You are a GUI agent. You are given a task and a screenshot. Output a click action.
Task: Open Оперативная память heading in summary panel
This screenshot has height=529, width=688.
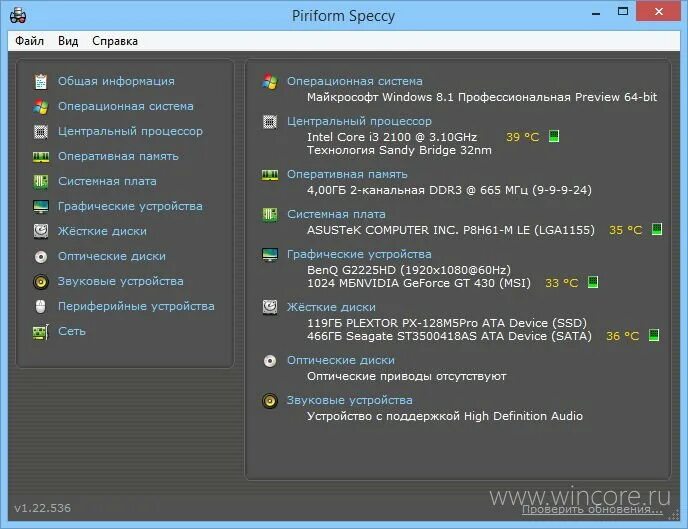point(348,174)
